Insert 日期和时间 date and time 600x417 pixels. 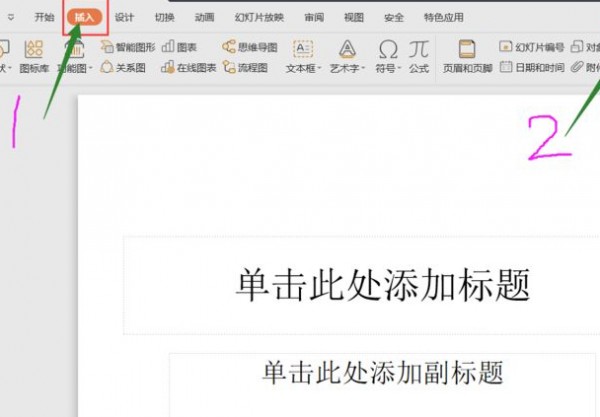(x=532, y=68)
